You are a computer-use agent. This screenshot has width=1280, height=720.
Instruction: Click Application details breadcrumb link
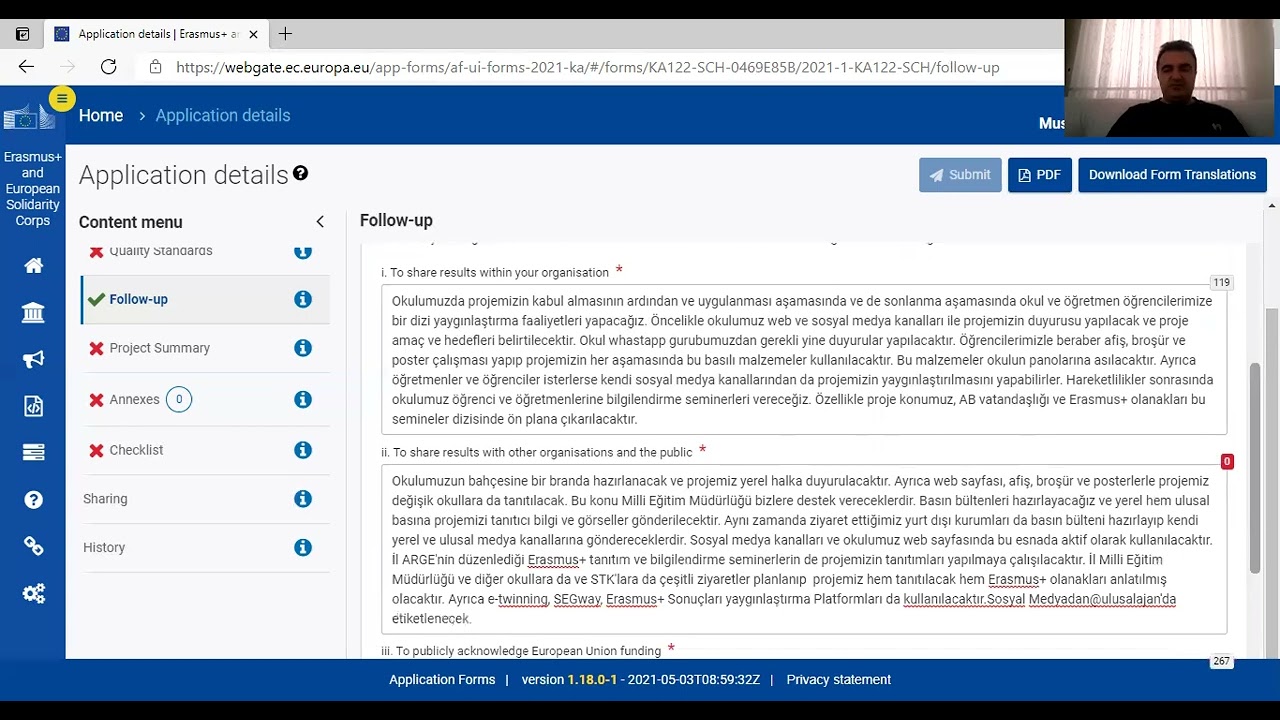point(223,115)
